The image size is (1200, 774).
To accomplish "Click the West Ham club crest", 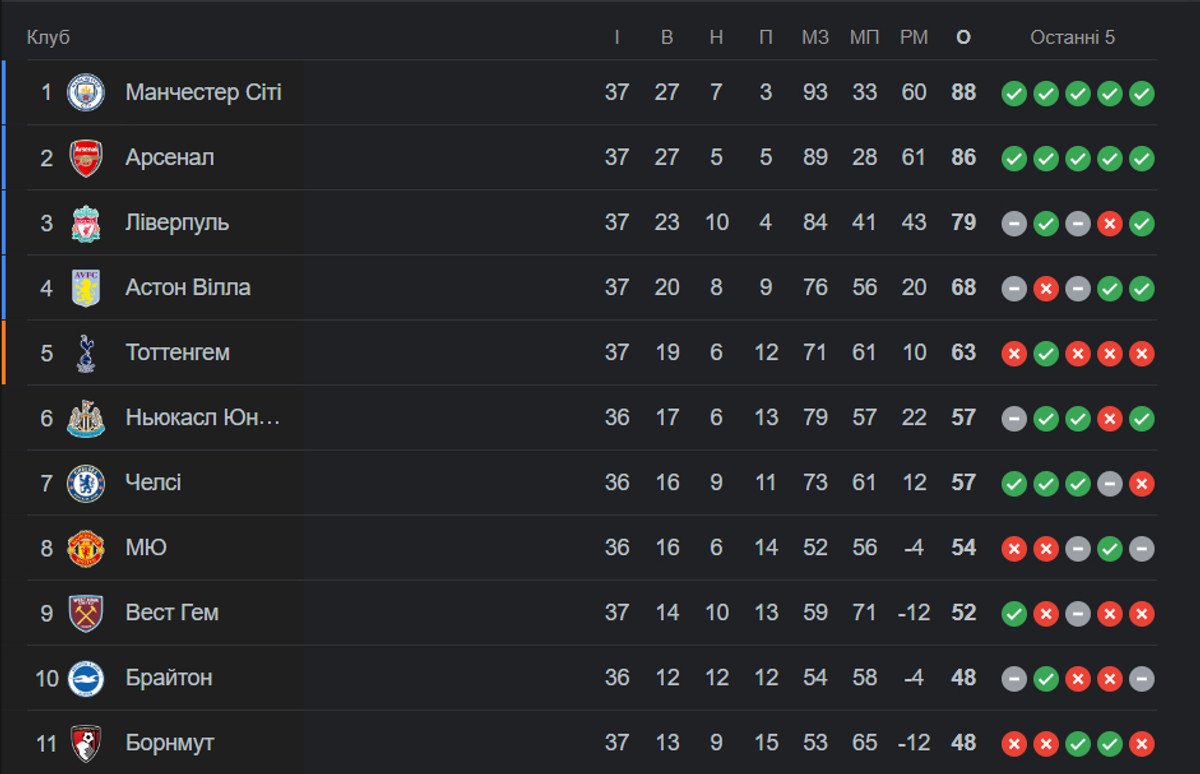I will coord(85,613).
